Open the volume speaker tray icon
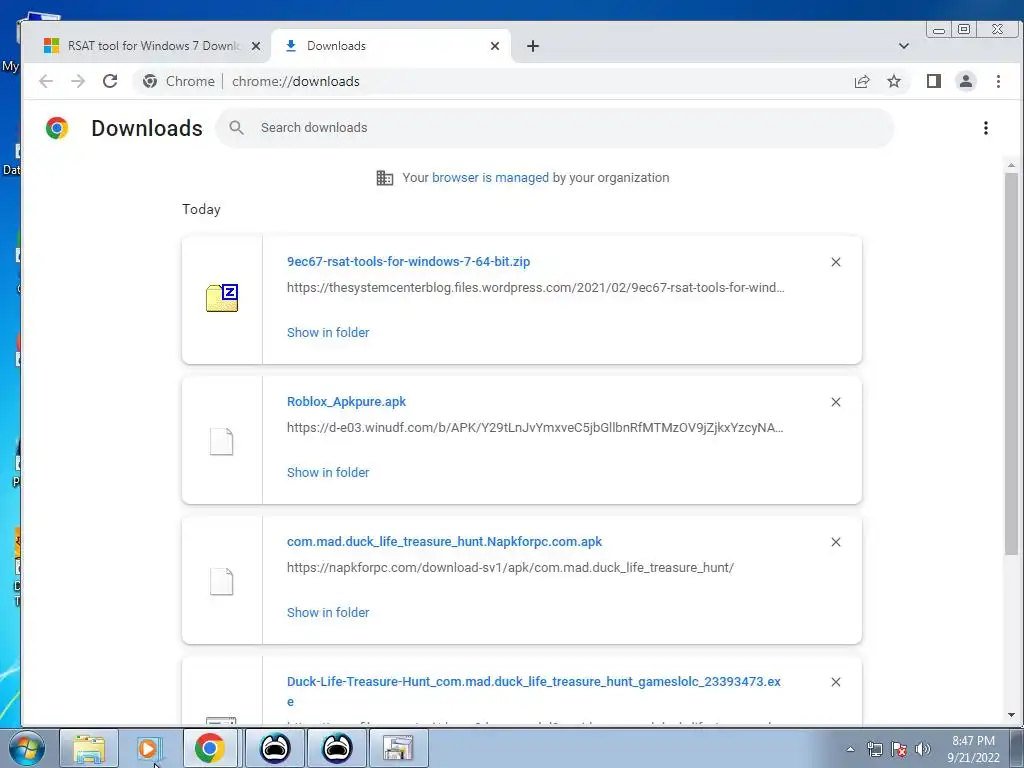1024x768 pixels. click(x=923, y=749)
